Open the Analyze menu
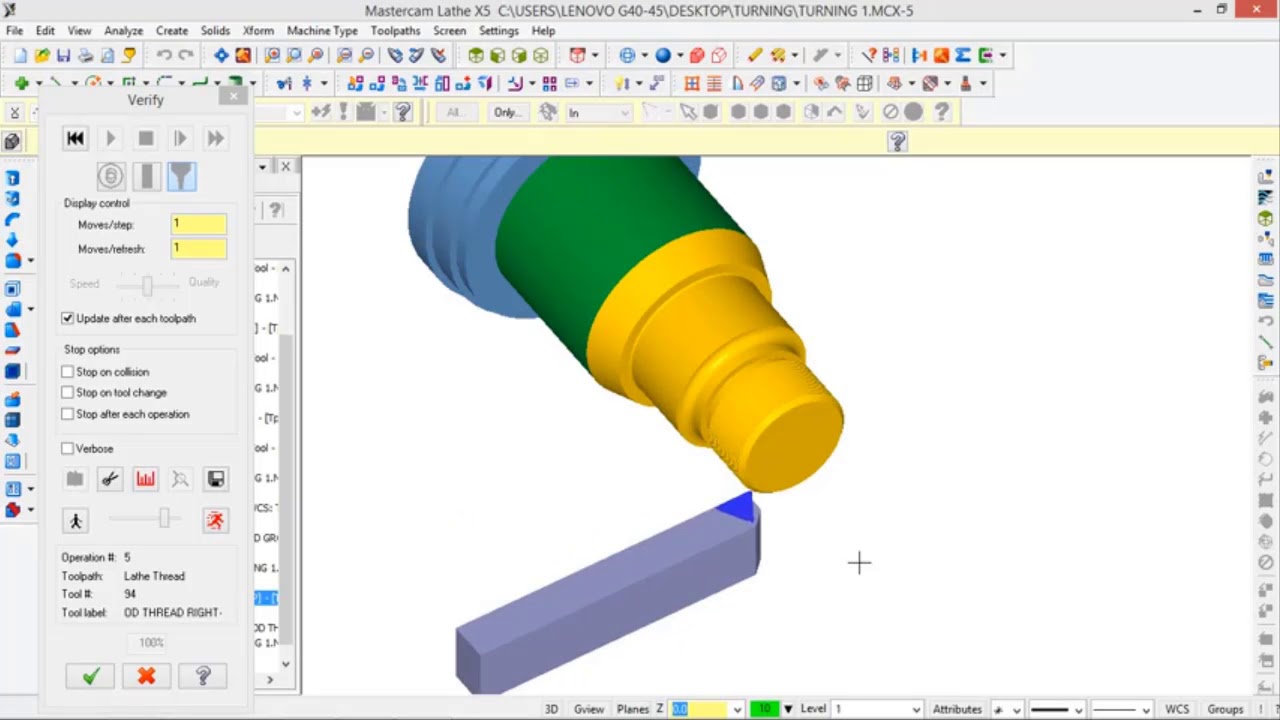This screenshot has height=720, width=1280. click(x=124, y=31)
